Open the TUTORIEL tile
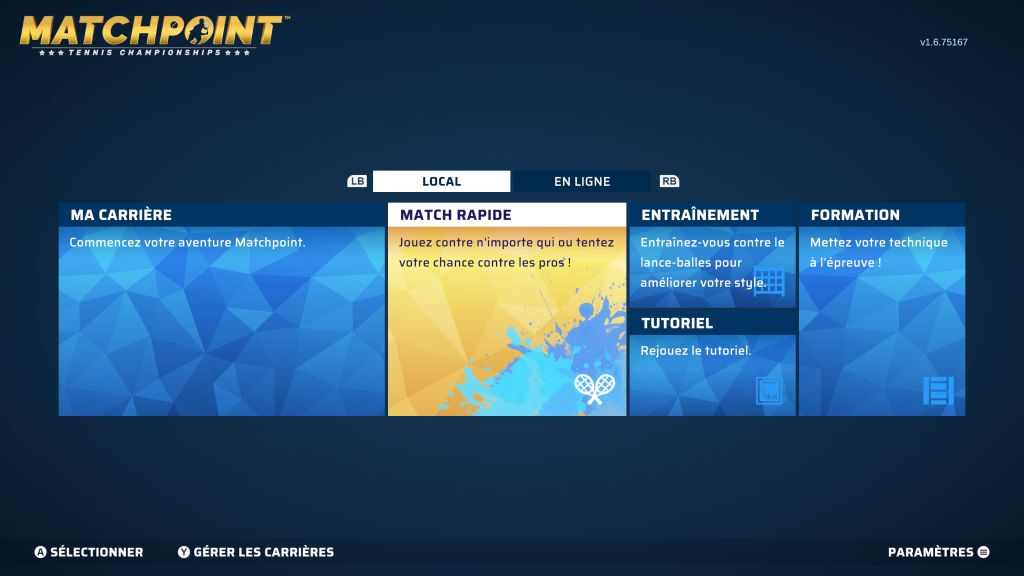The height and width of the screenshot is (576, 1024). click(x=712, y=363)
